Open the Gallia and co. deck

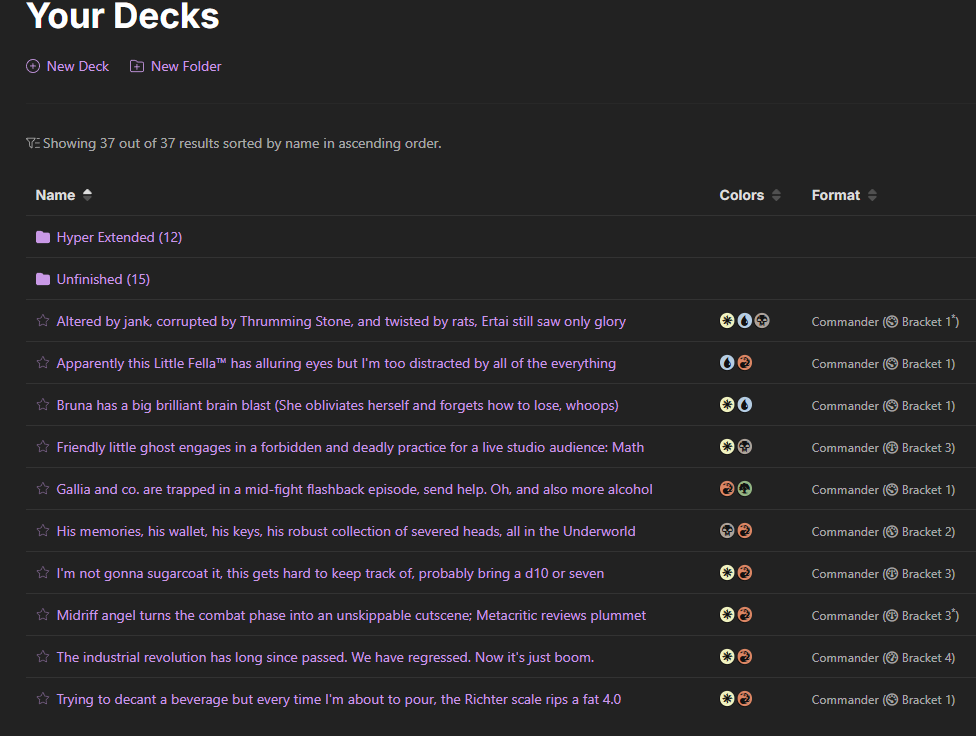[x=355, y=489]
